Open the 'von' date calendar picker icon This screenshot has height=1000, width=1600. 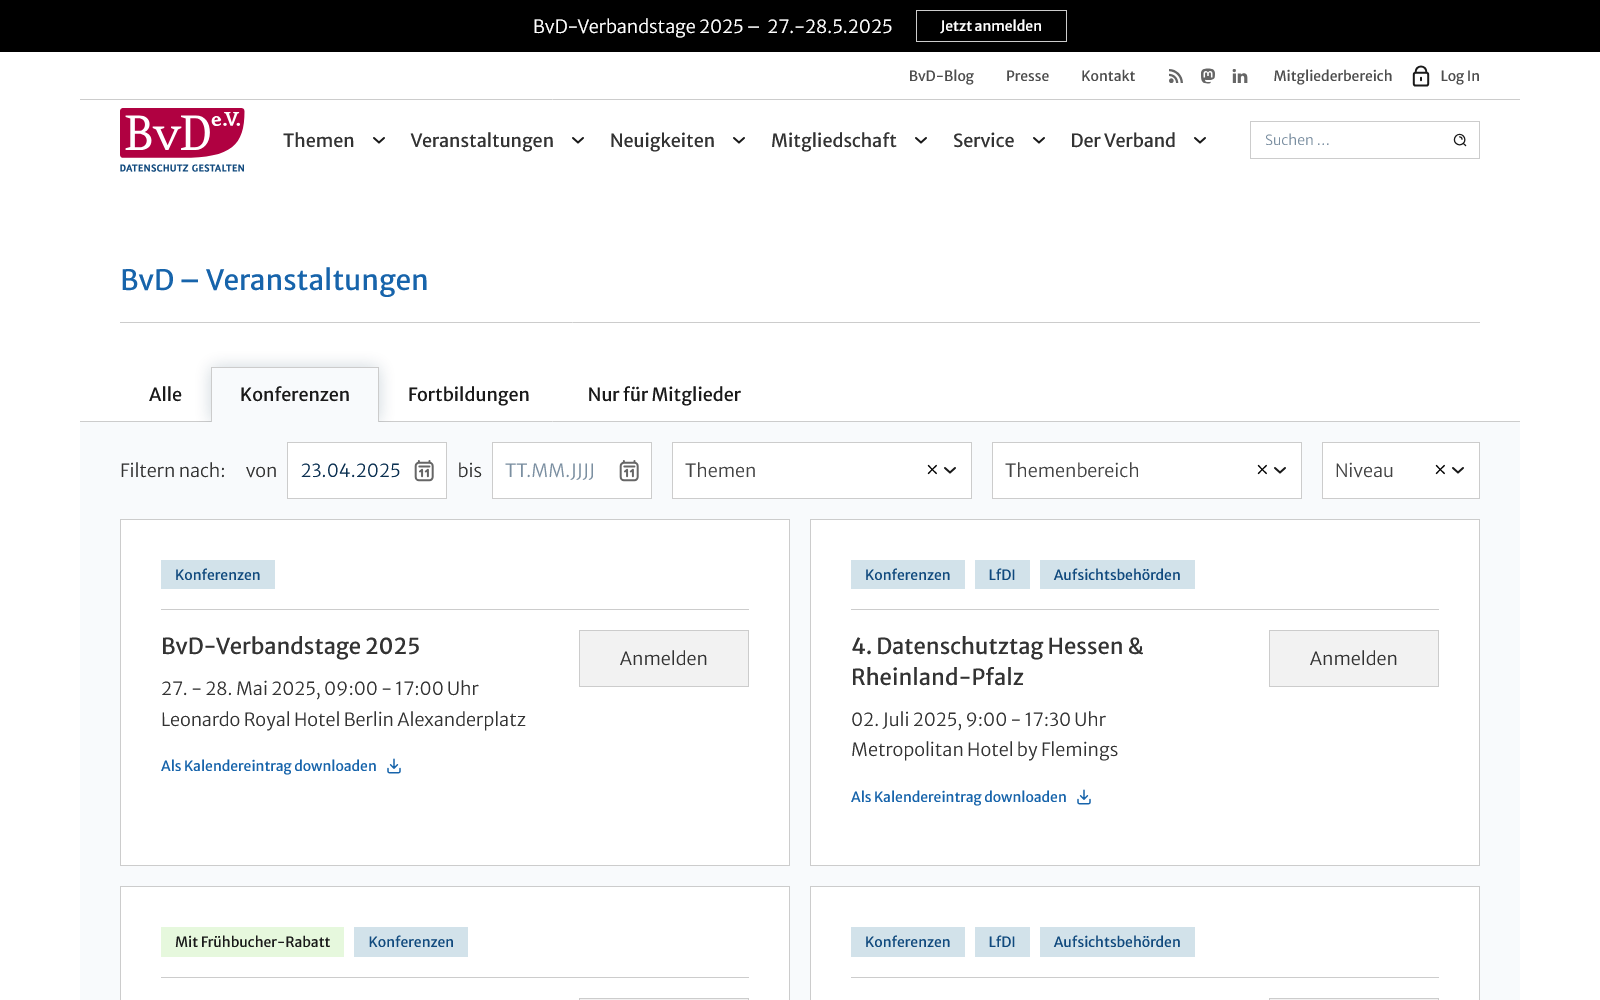click(x=424, y=471)
